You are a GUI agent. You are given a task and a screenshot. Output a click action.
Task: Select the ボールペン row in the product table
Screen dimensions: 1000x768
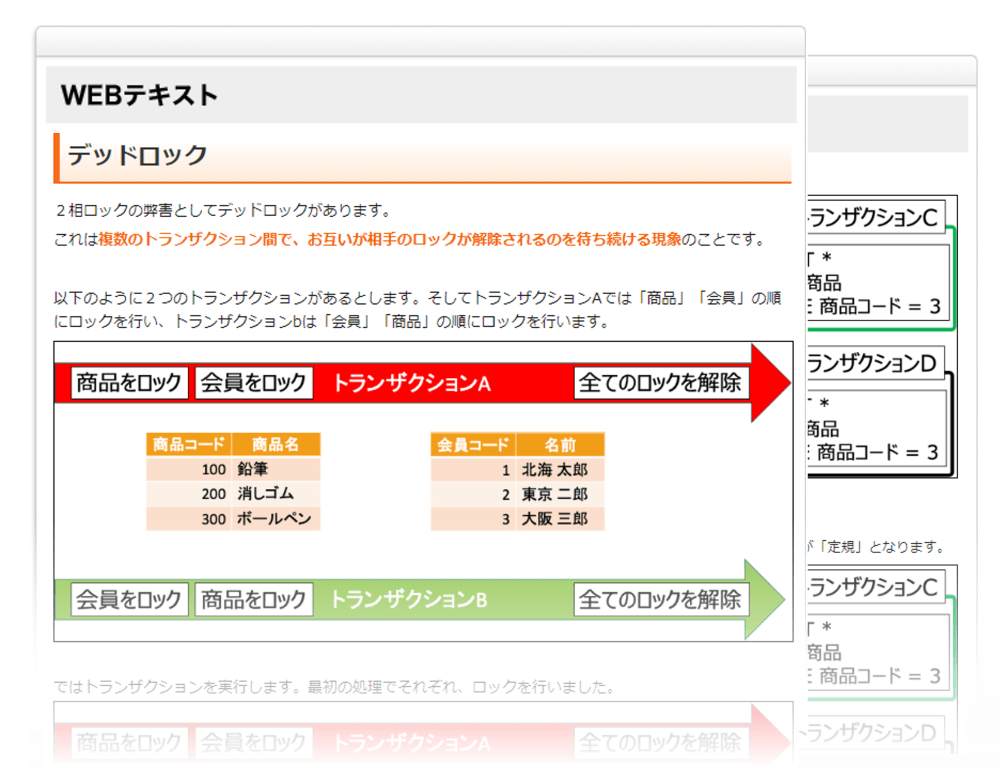click(232, 517)
